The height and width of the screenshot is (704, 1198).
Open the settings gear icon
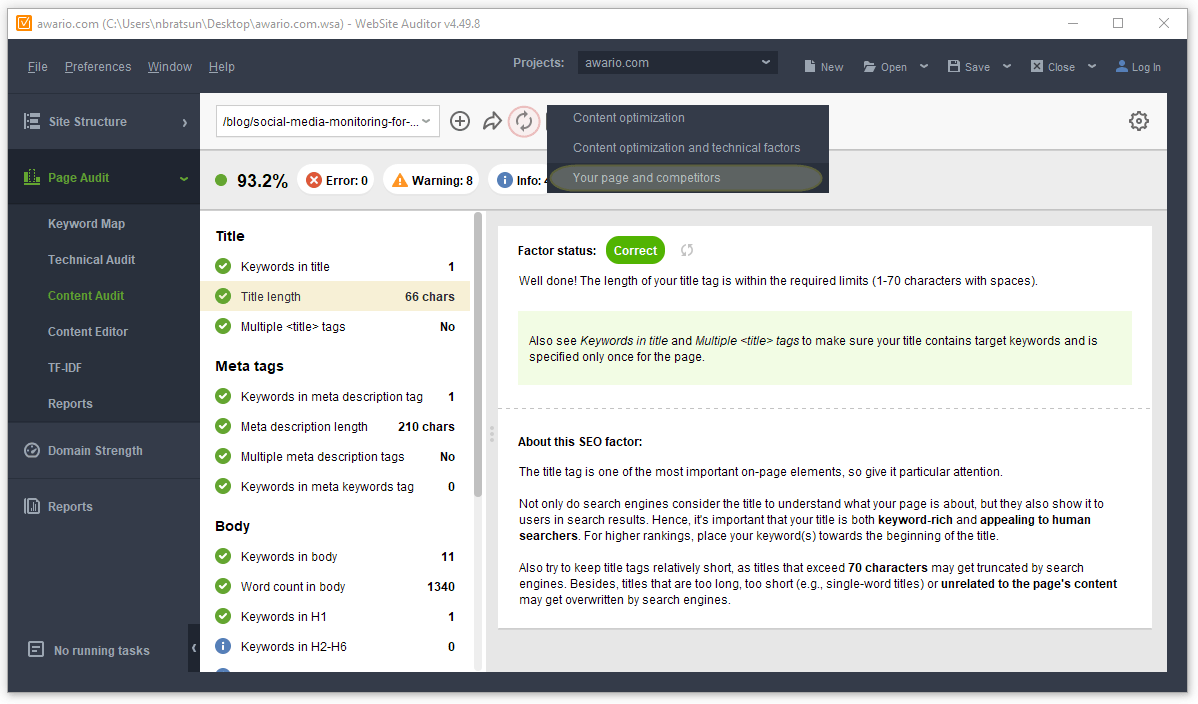pyautogui.click(x=1138, y=121)
